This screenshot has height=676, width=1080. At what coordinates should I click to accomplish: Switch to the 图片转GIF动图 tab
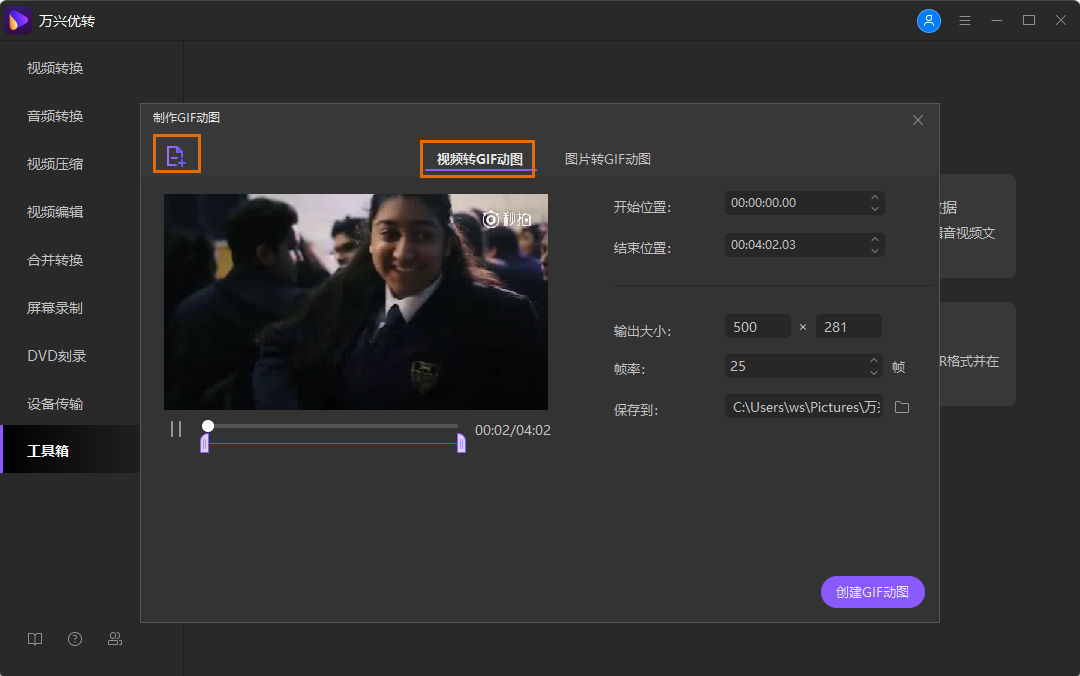point(608,159)
